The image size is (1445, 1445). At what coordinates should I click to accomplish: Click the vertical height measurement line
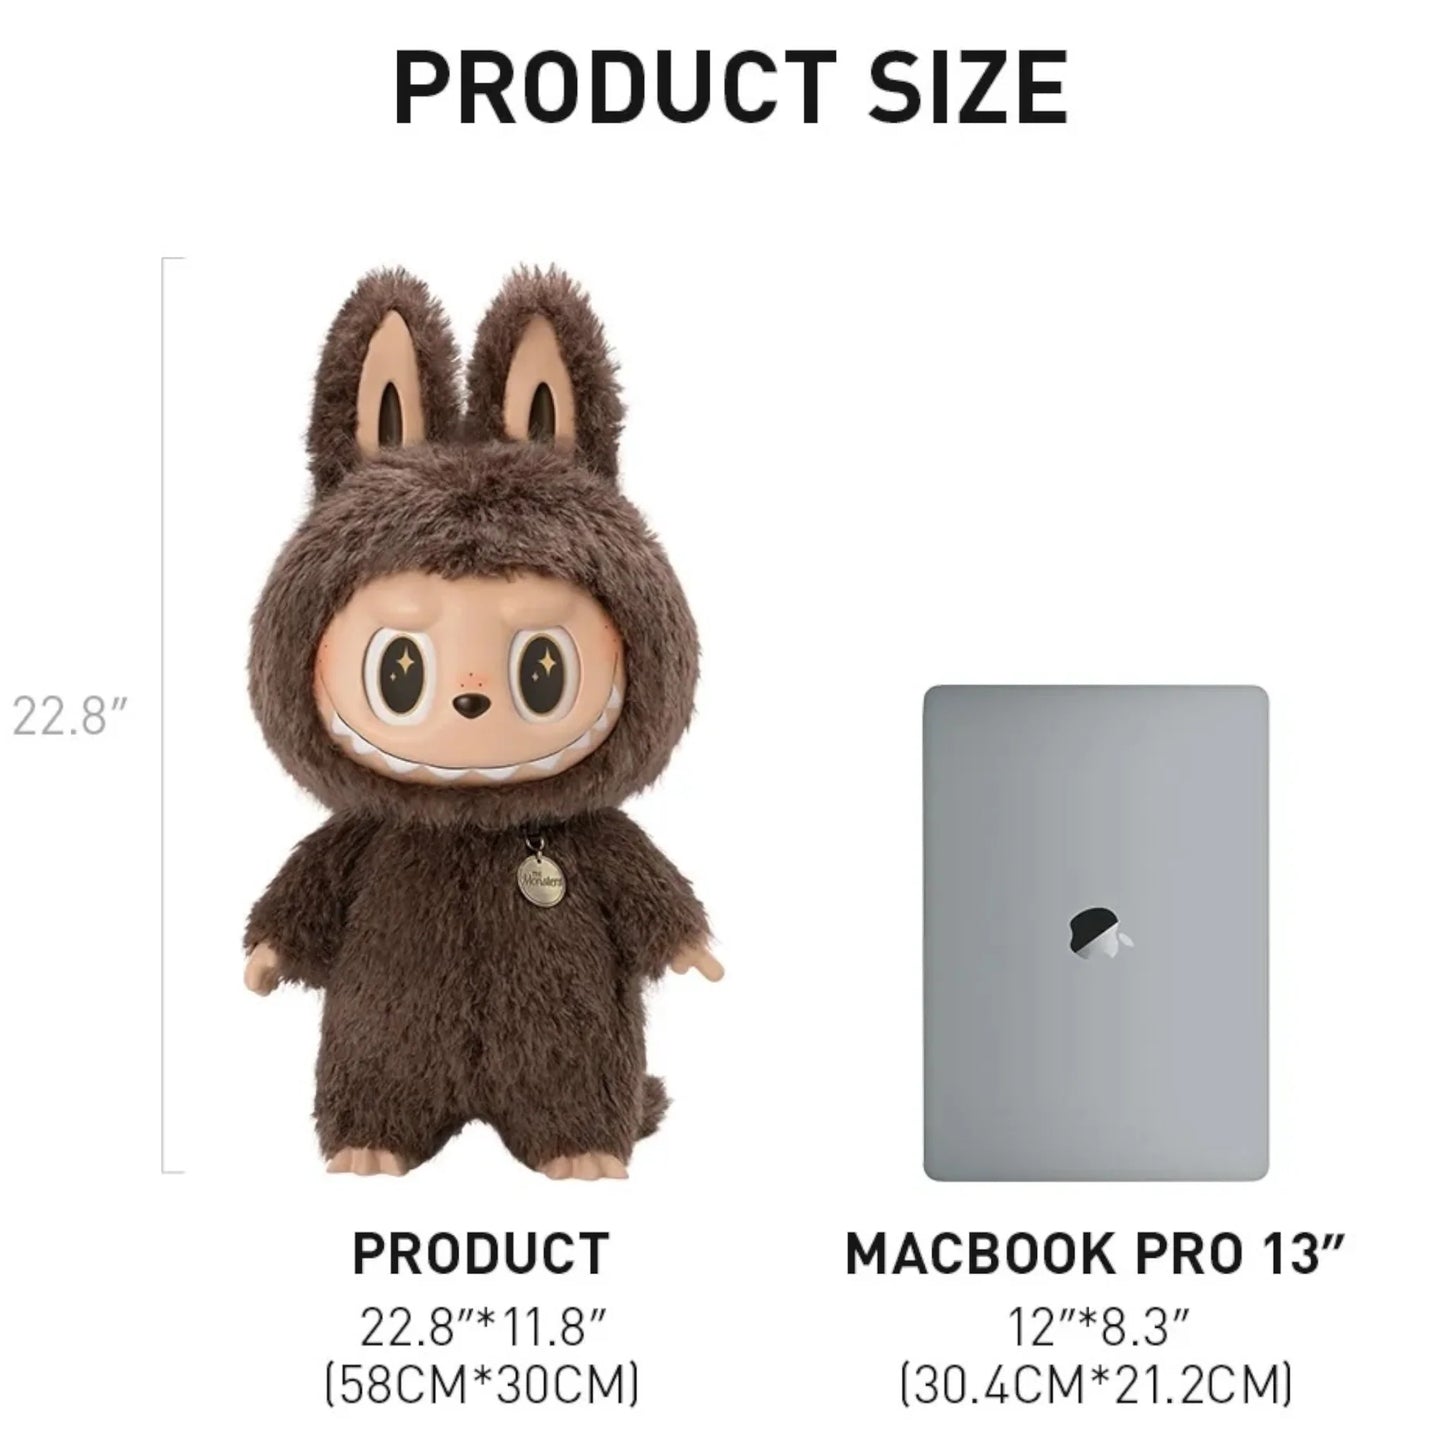[165, 714]
